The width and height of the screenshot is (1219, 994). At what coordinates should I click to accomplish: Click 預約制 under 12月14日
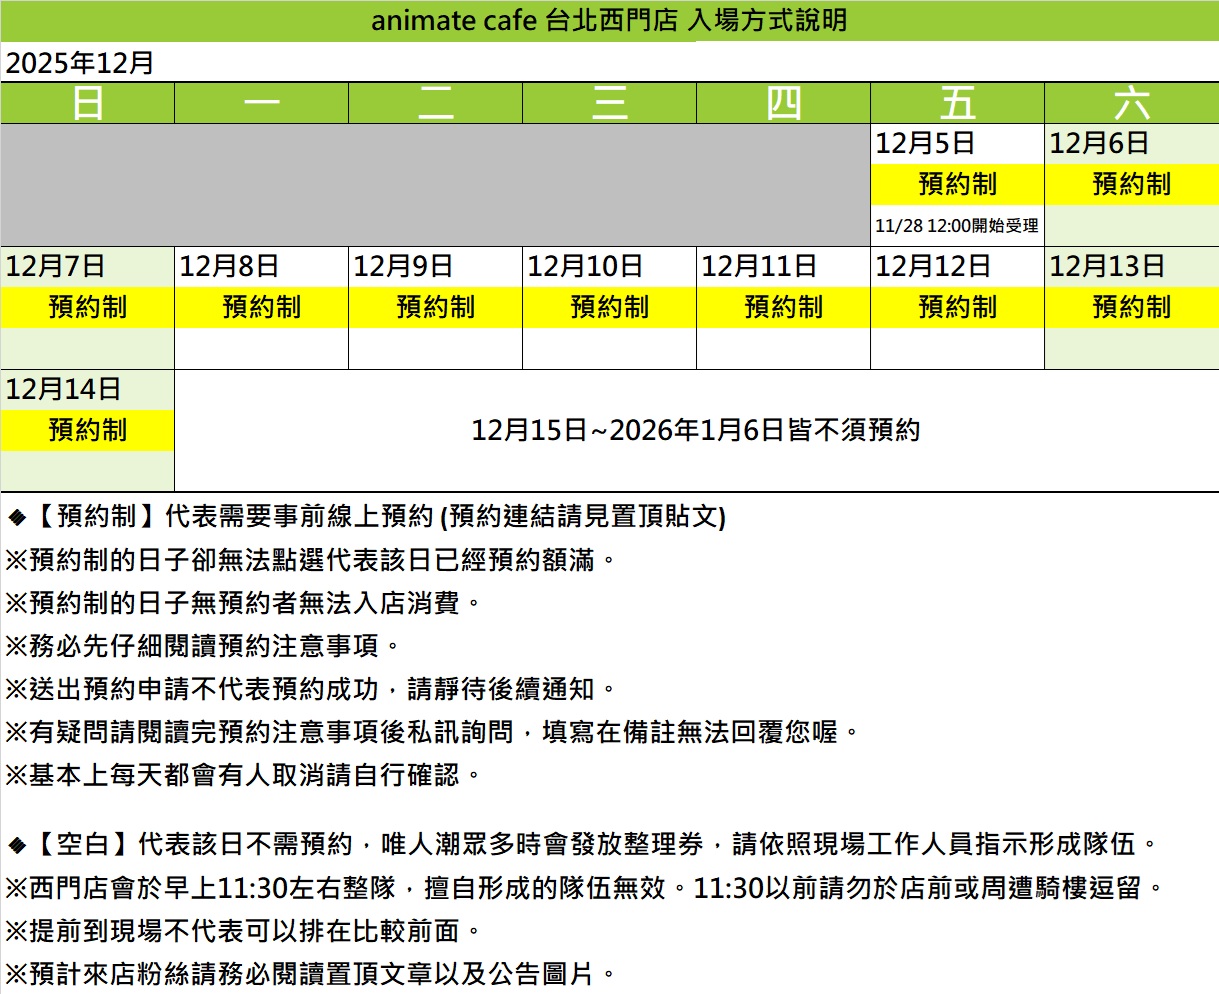pos(88,430)
